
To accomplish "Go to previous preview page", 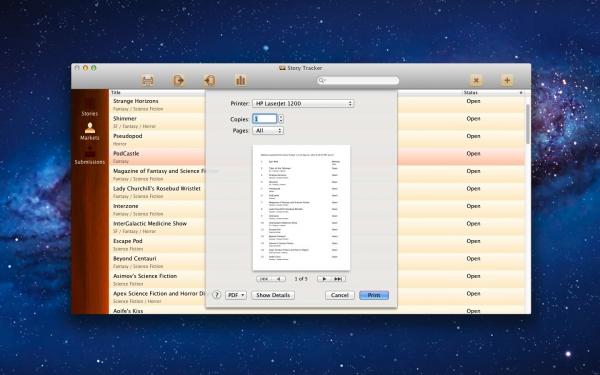I will [x=279, y=279].
